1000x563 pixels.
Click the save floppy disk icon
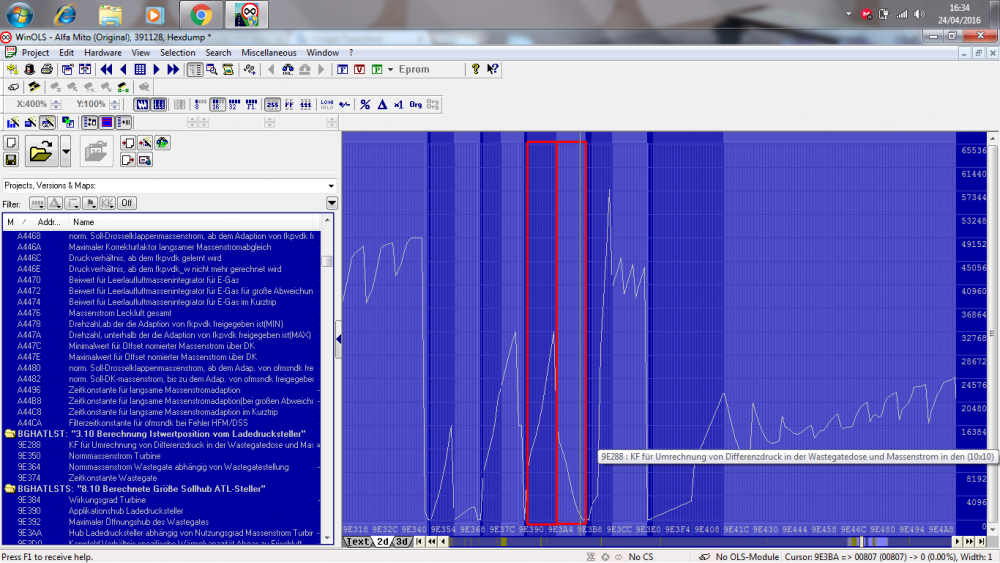point(11,160)
